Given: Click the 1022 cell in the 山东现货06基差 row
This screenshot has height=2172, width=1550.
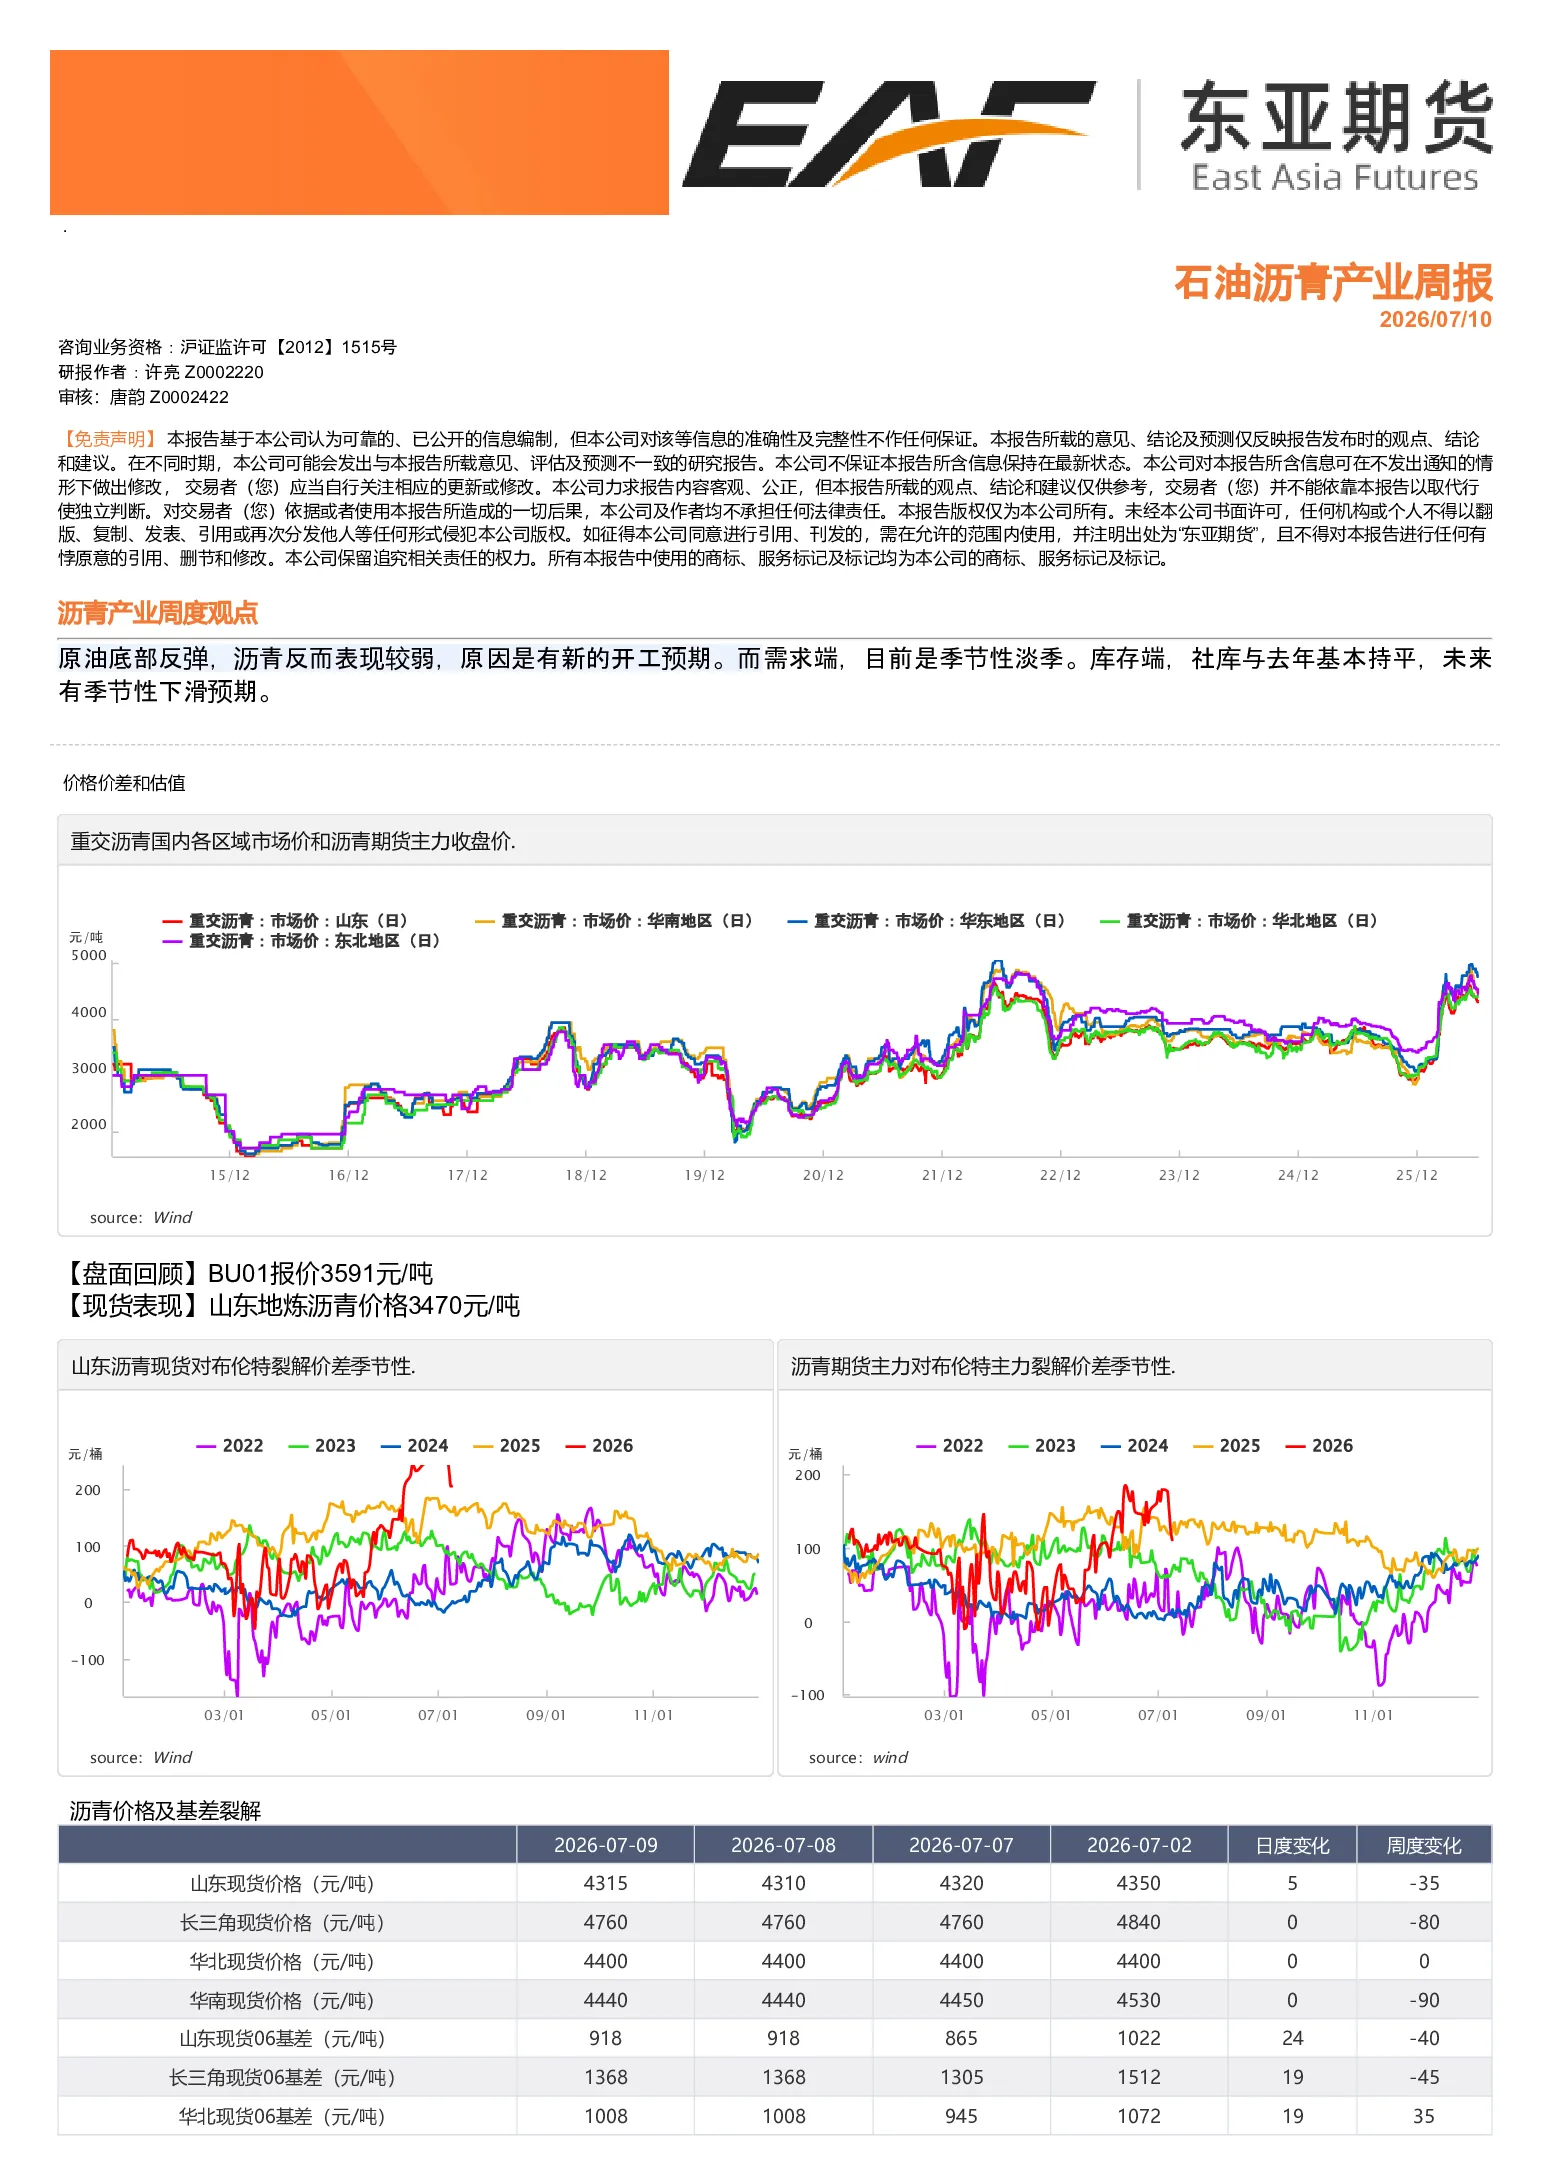Looking at the screenshot, I should pyautogui.click(x=1139, y=2039).
